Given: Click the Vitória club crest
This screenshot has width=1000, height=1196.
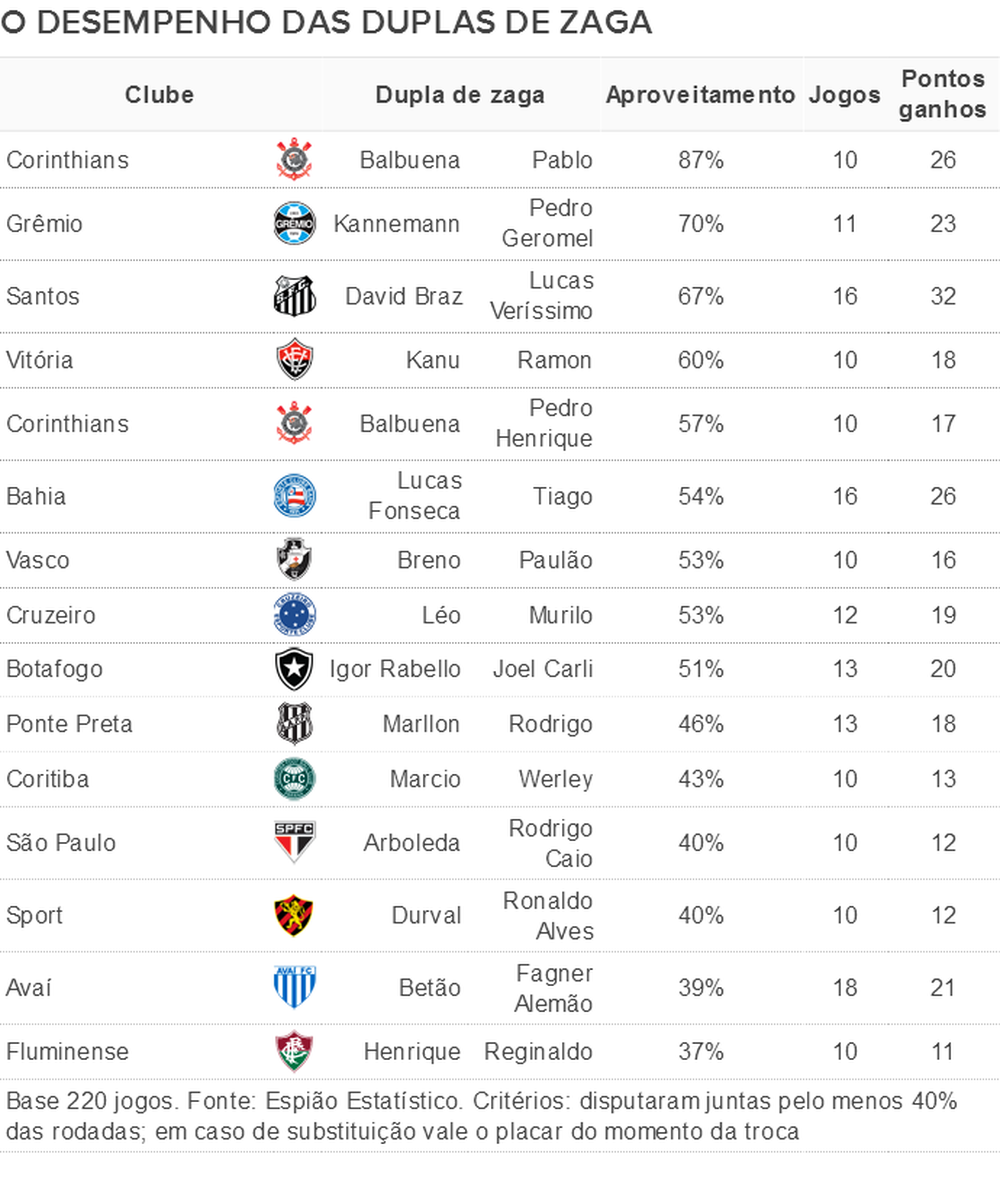Looking at the screenshot, I should click(294, 360).
